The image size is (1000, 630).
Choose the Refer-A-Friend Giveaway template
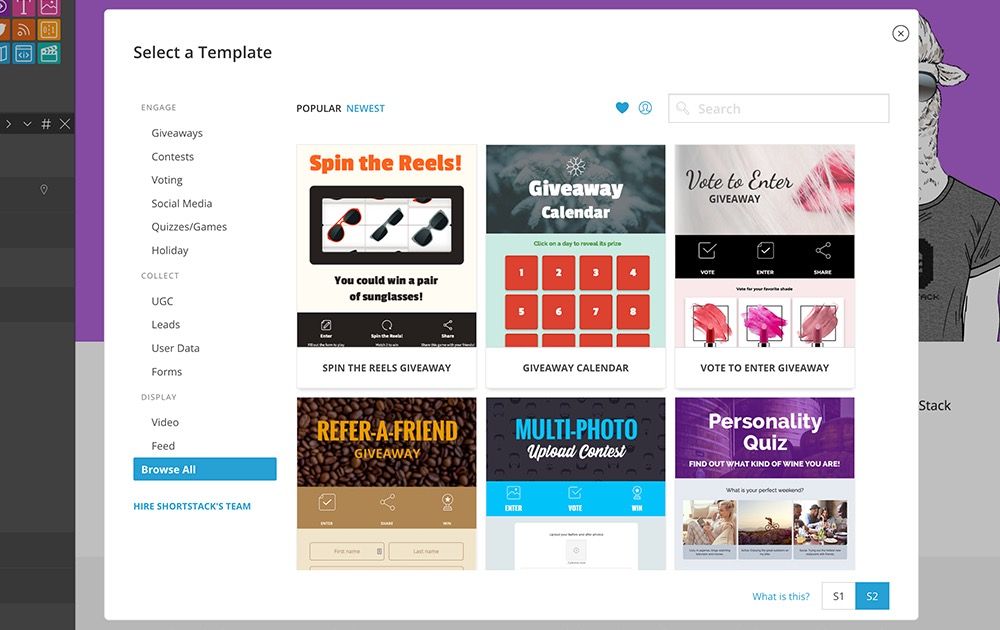[386, 483]
